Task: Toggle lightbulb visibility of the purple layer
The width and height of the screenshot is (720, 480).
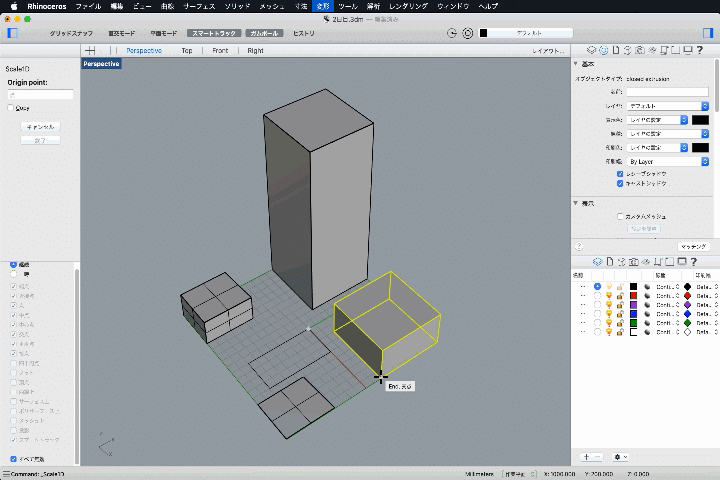Action: pyautogui.click(x=609, y=305)
